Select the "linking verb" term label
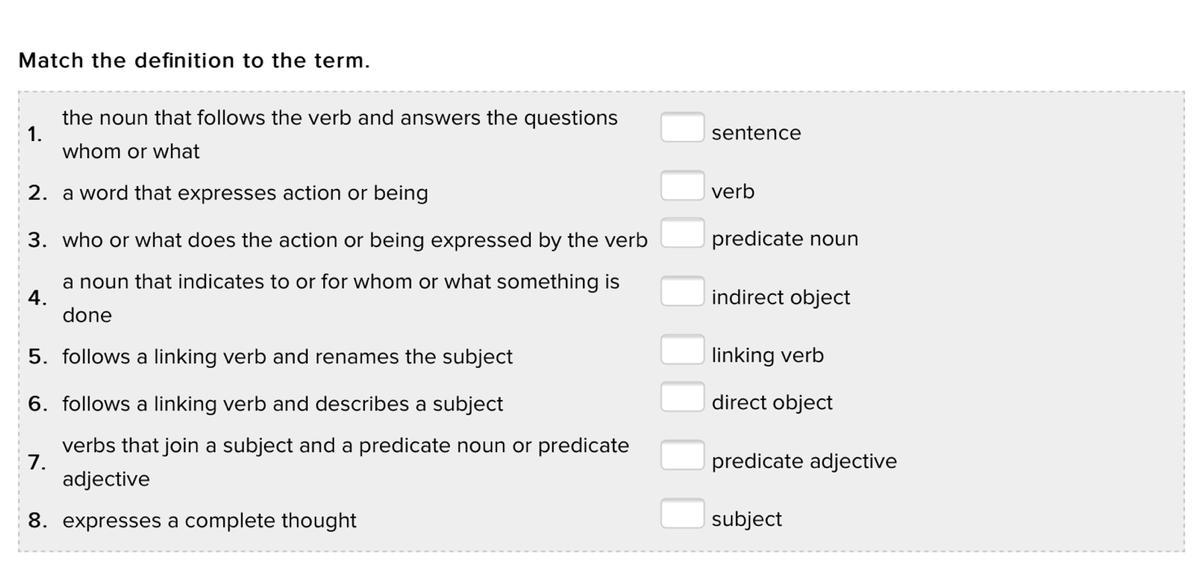This screenshot has width=1200, height=571. click(768, 355)
